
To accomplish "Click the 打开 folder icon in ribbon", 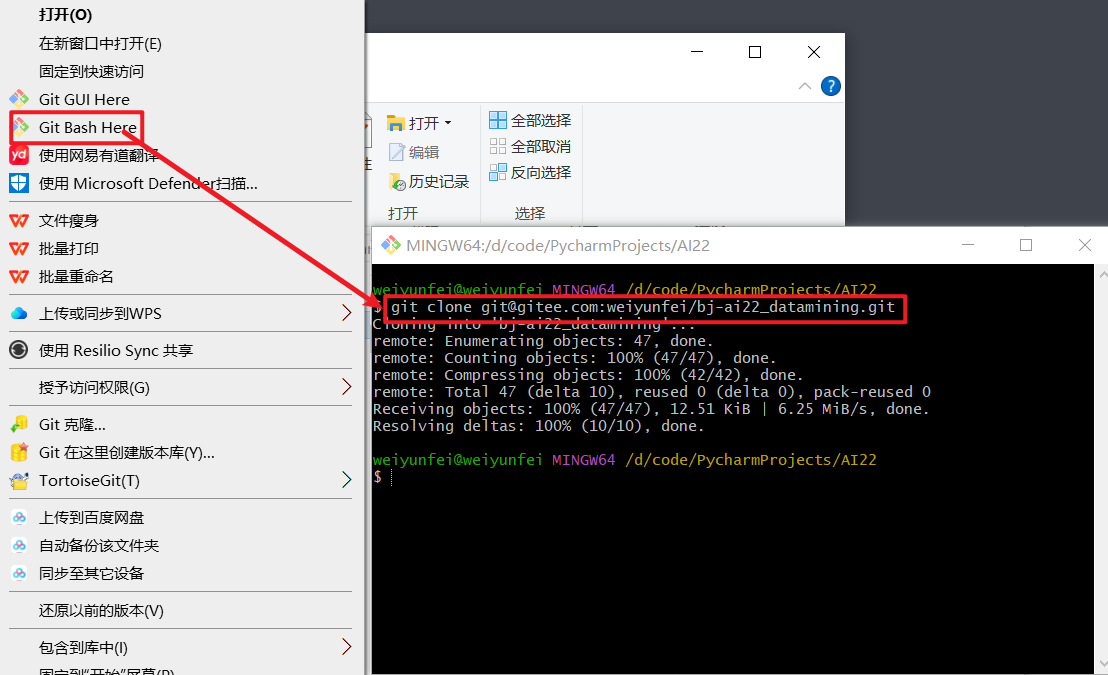I will (x=396, y=123).
